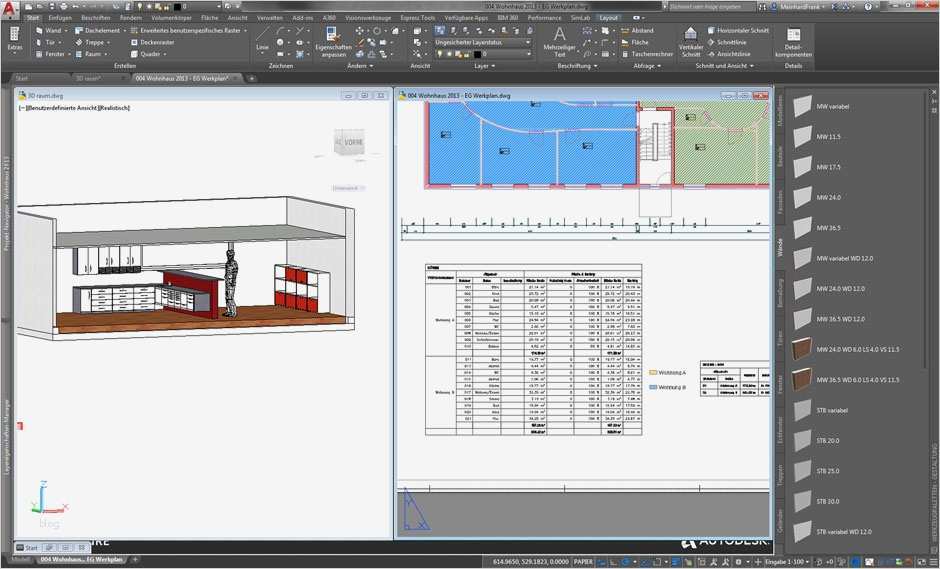Screen dimensions: 940x569
Task: Switch to the Einfügen ribbon tab
Action: [x=60, y=18]
